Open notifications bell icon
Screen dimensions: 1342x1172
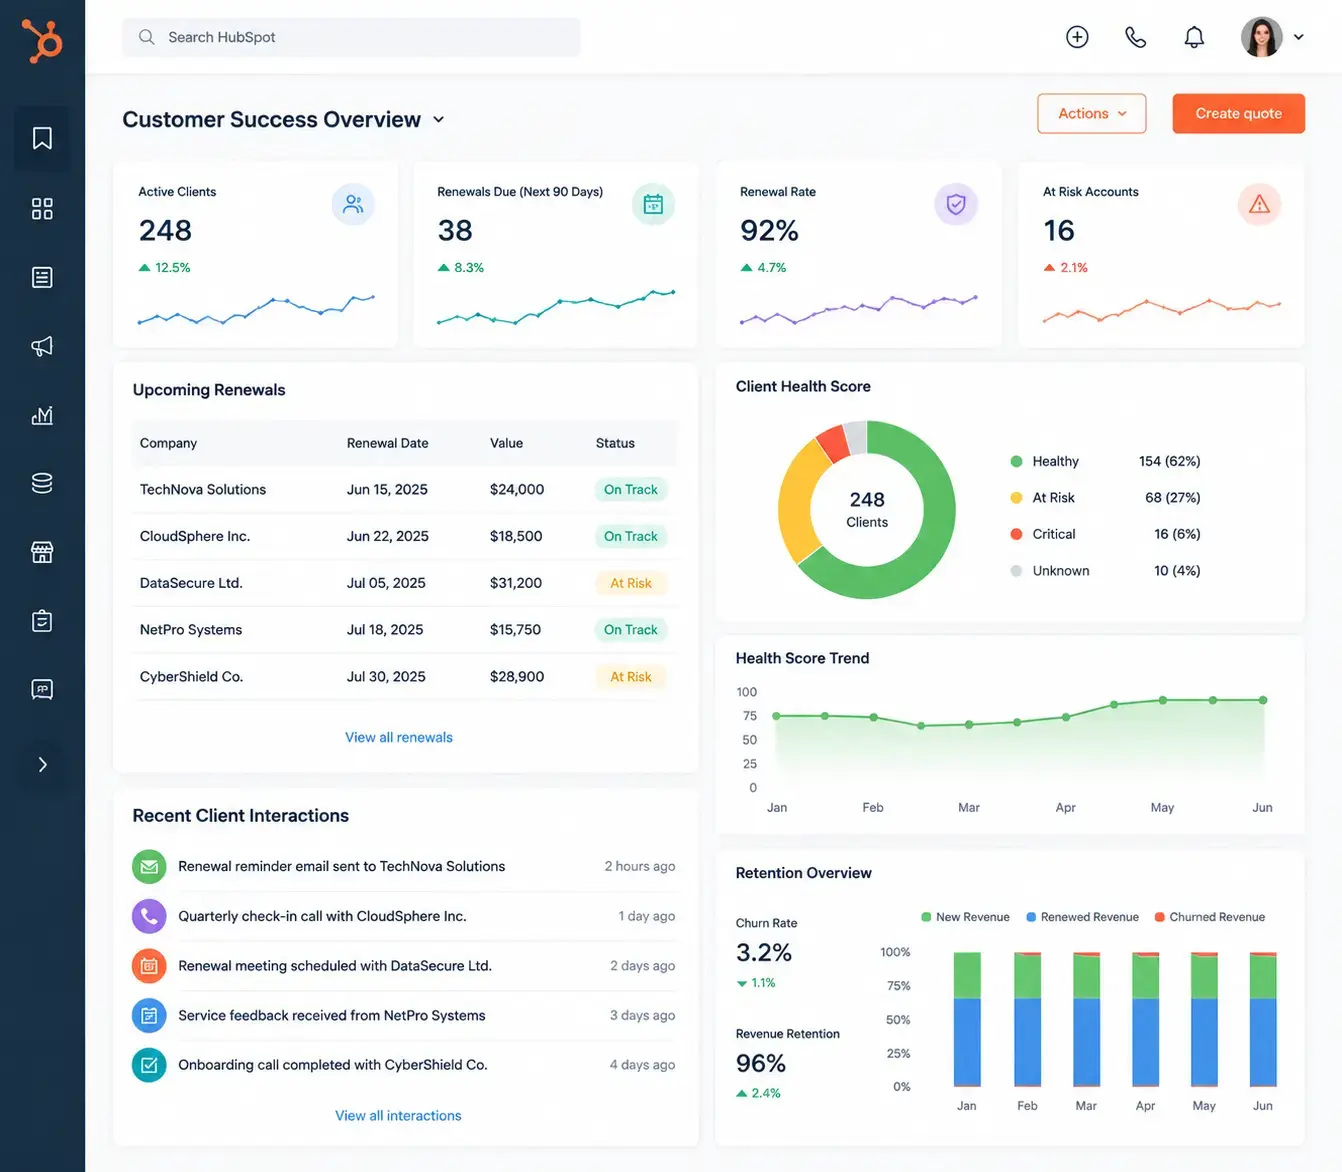tap(1194, 37)
